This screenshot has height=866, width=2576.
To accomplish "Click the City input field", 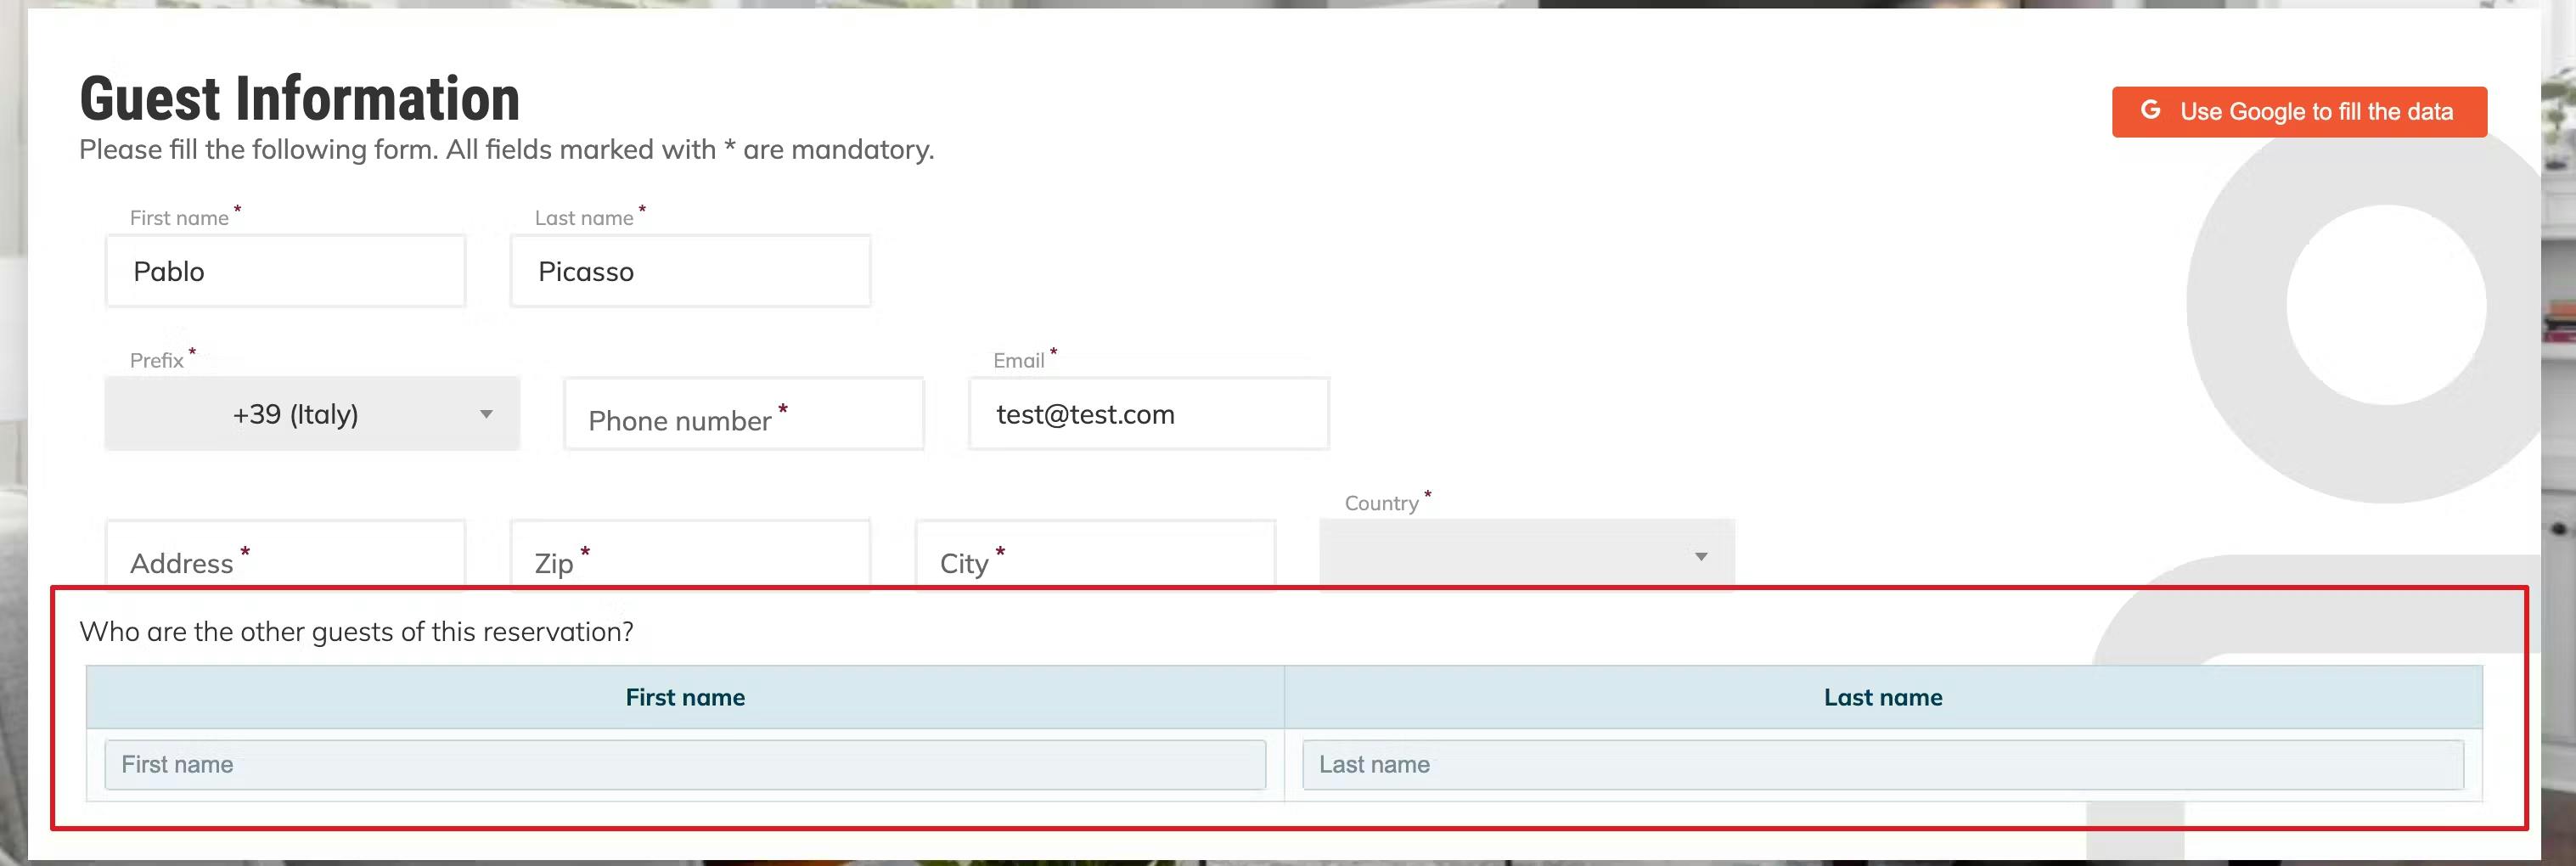I will point(1095,555).
